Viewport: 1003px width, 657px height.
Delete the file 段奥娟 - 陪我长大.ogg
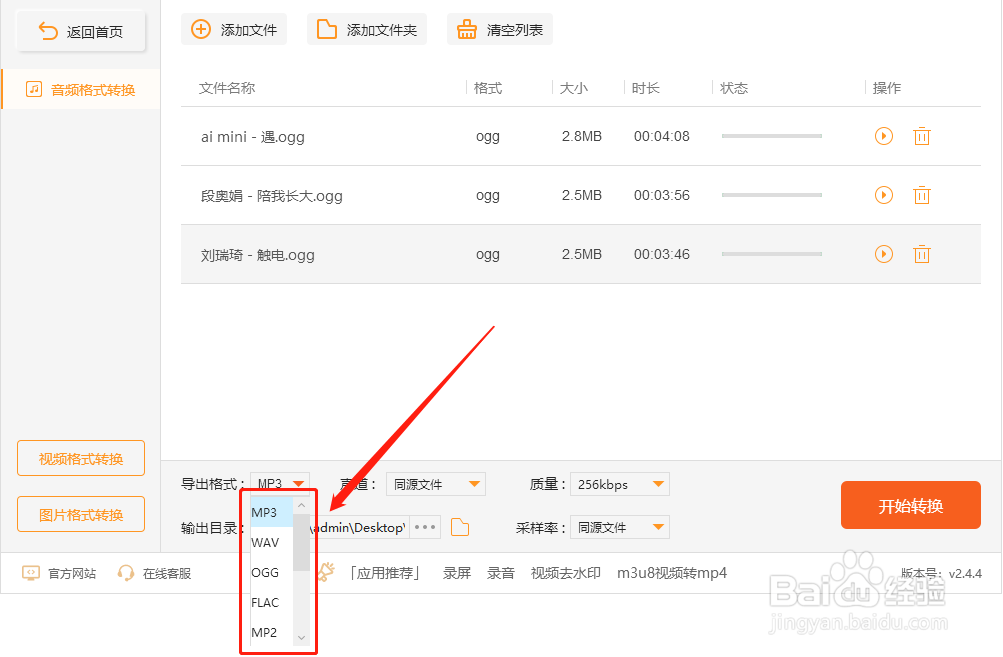(x=921, y=195)
